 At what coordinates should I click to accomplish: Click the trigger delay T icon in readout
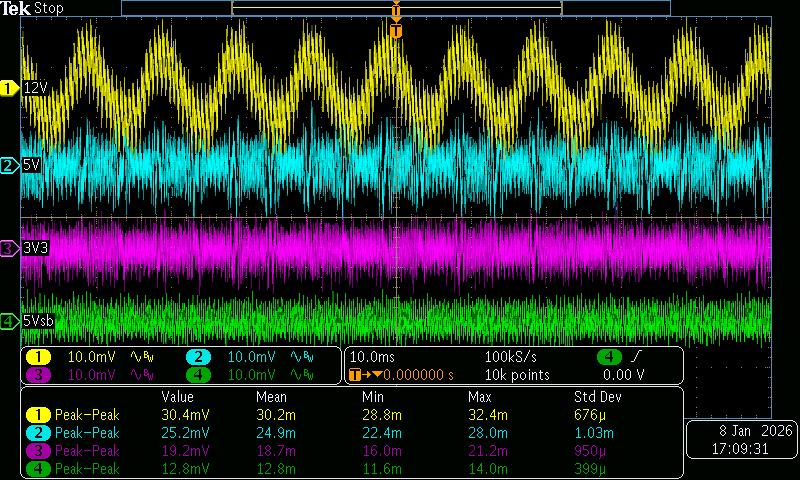355,375
